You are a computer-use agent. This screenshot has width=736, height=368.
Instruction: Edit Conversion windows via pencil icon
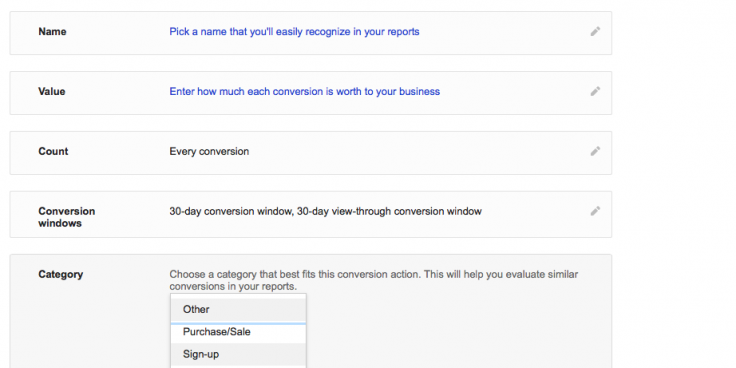[x=595, y=211]
